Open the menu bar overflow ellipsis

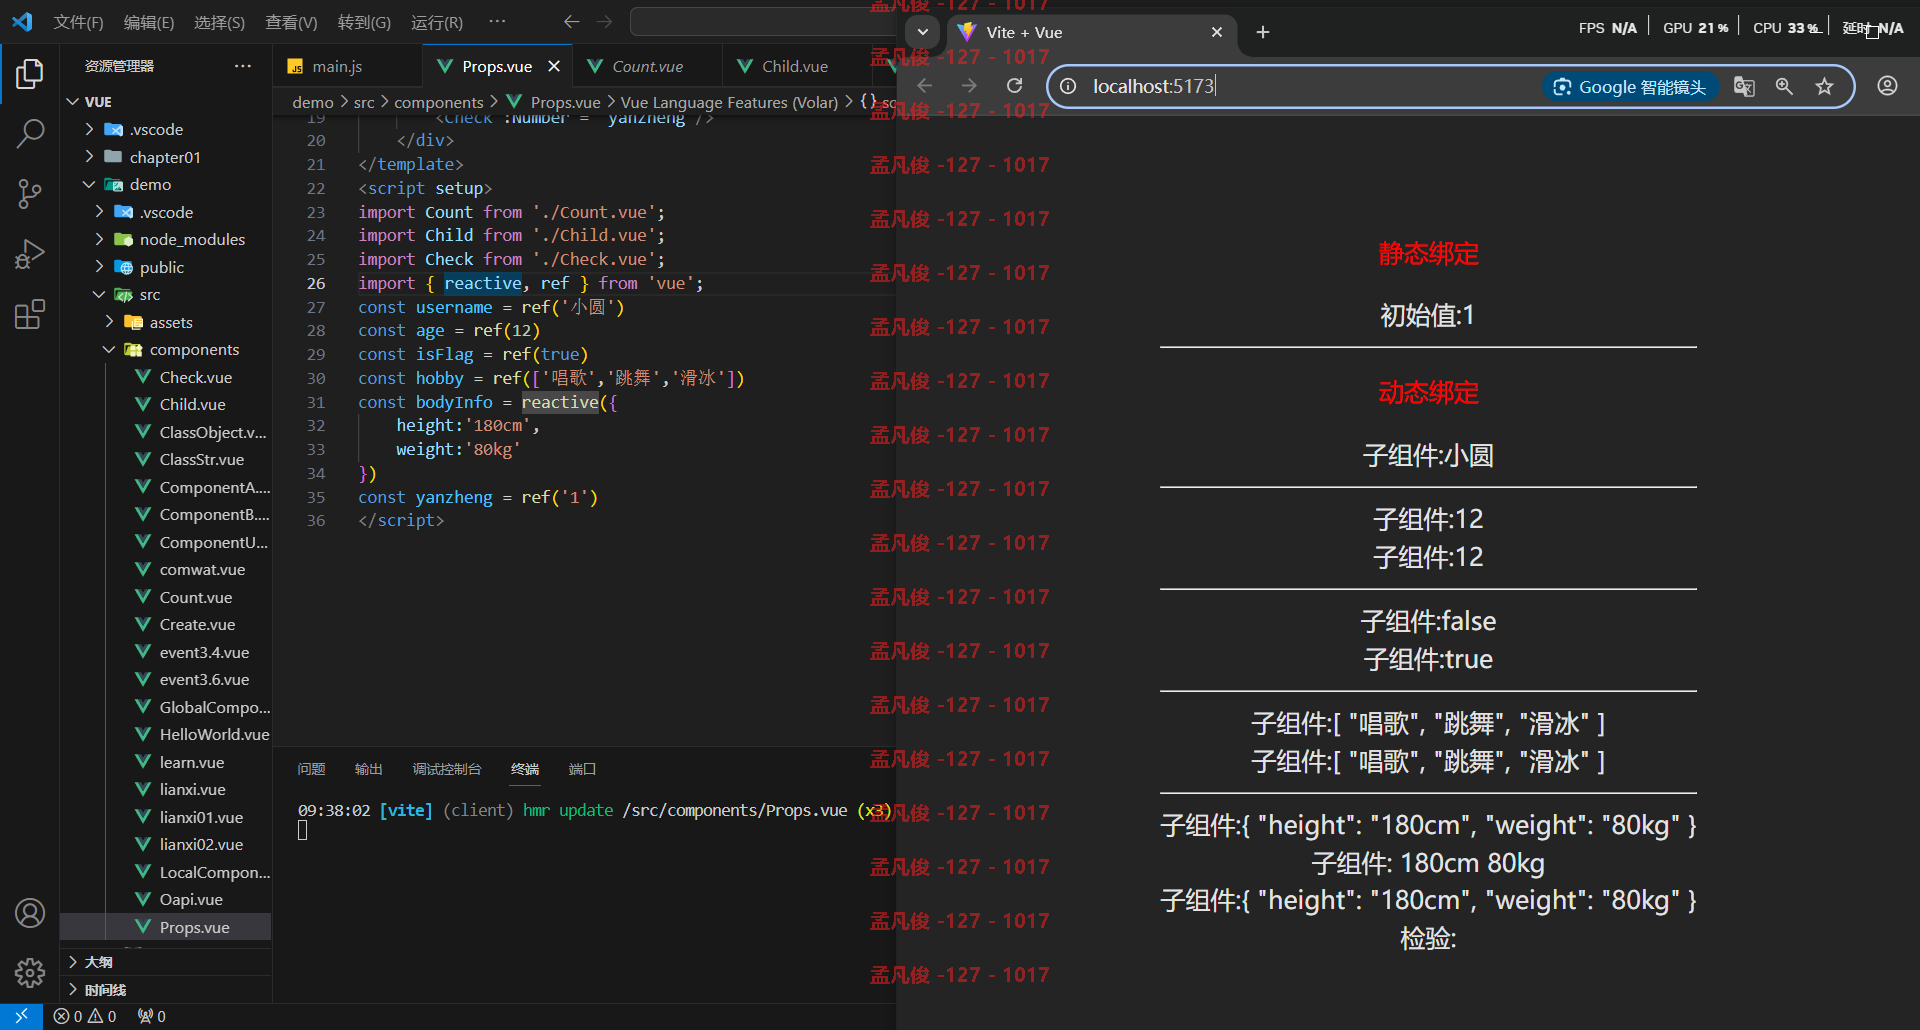(497, 21)
